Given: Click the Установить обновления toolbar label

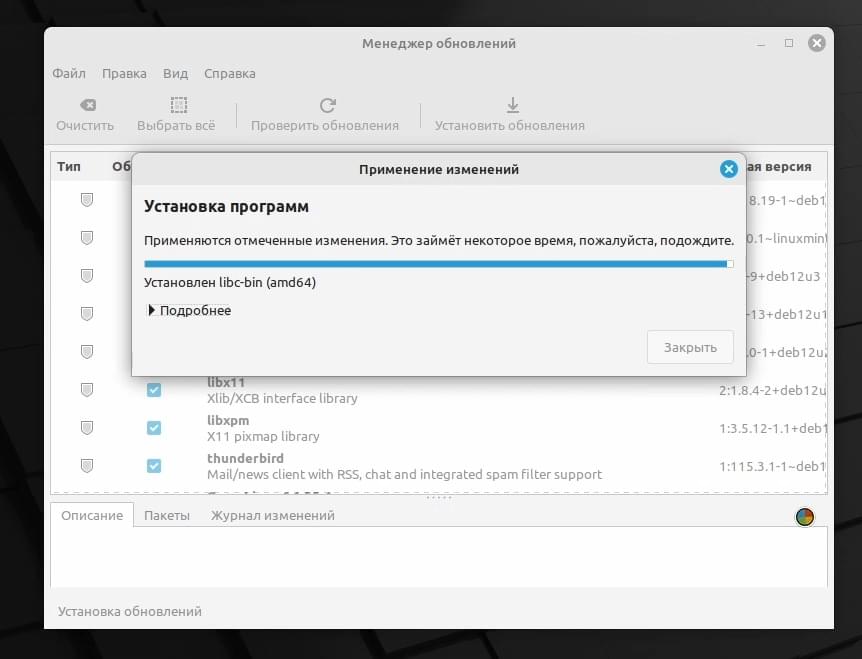Looking at the screenshot, I should 510,125.
